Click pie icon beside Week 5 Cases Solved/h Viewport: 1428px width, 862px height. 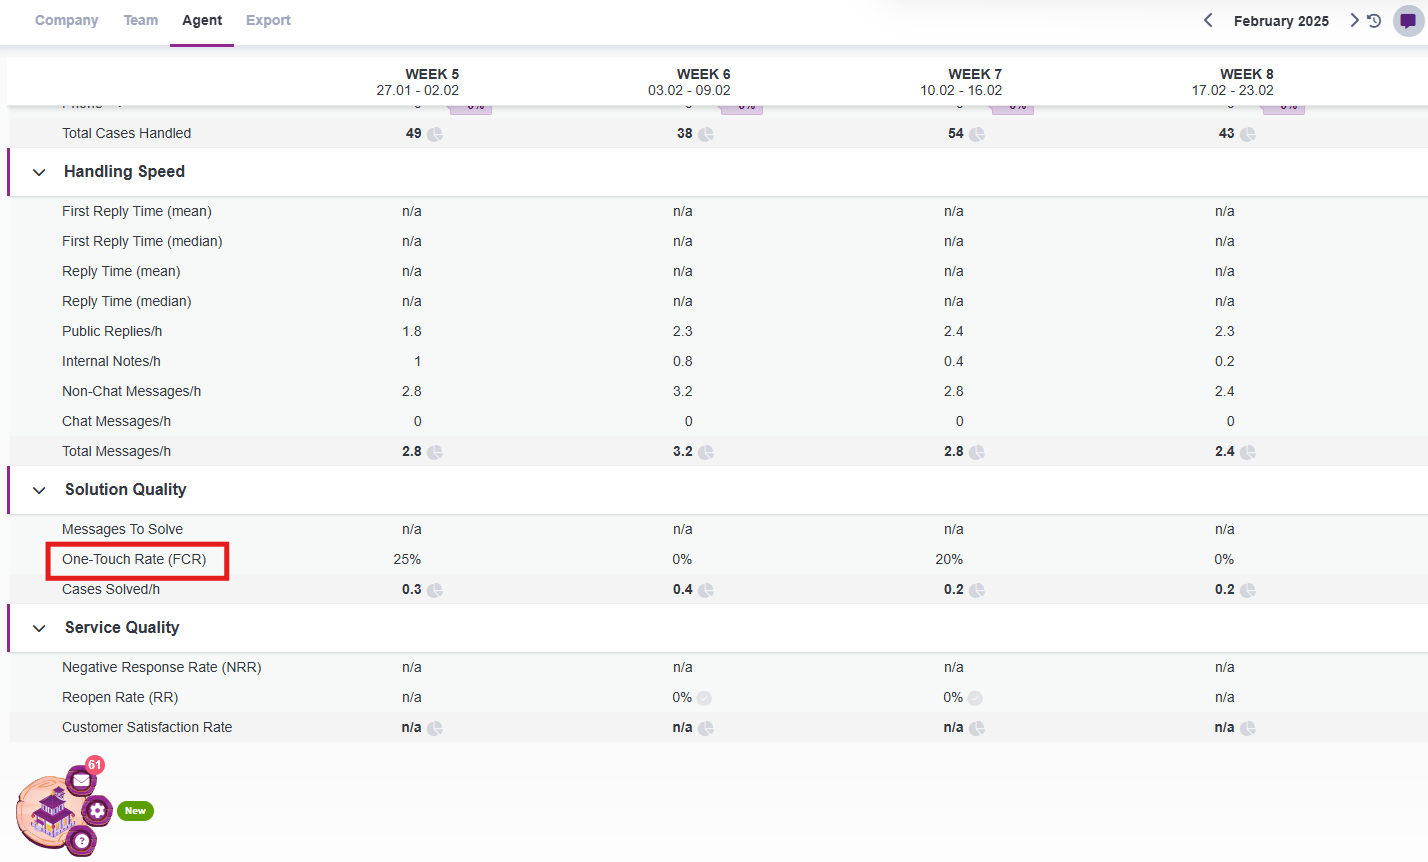click(435, 590)
